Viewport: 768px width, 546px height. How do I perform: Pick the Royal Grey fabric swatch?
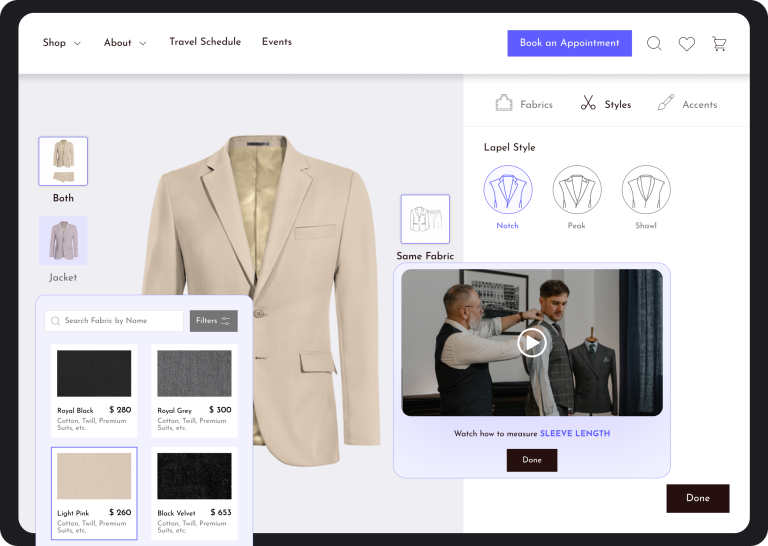tap(194, 373)
